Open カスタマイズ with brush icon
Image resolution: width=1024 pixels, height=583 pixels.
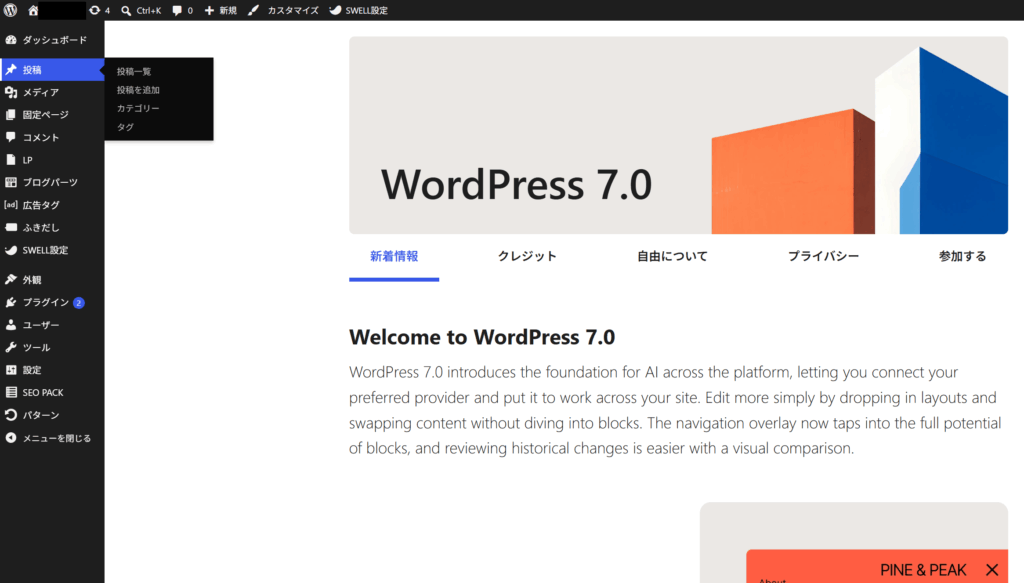coord(283,10)
